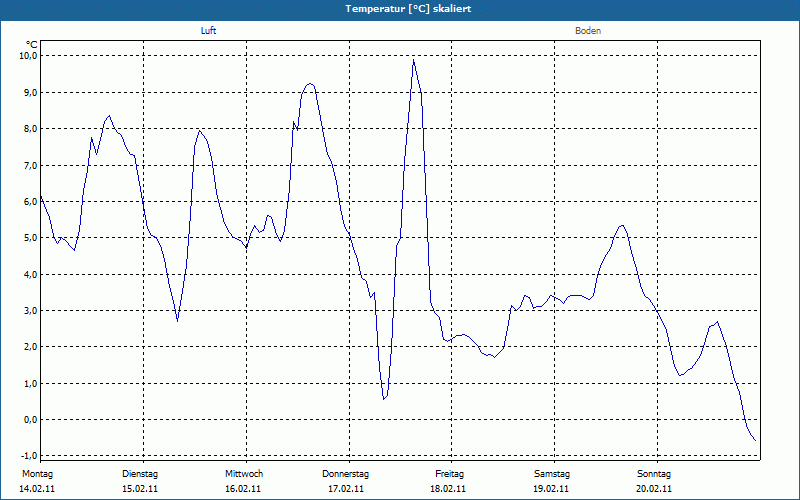
Task: Select the Luft header label
Action: [208, 31]
